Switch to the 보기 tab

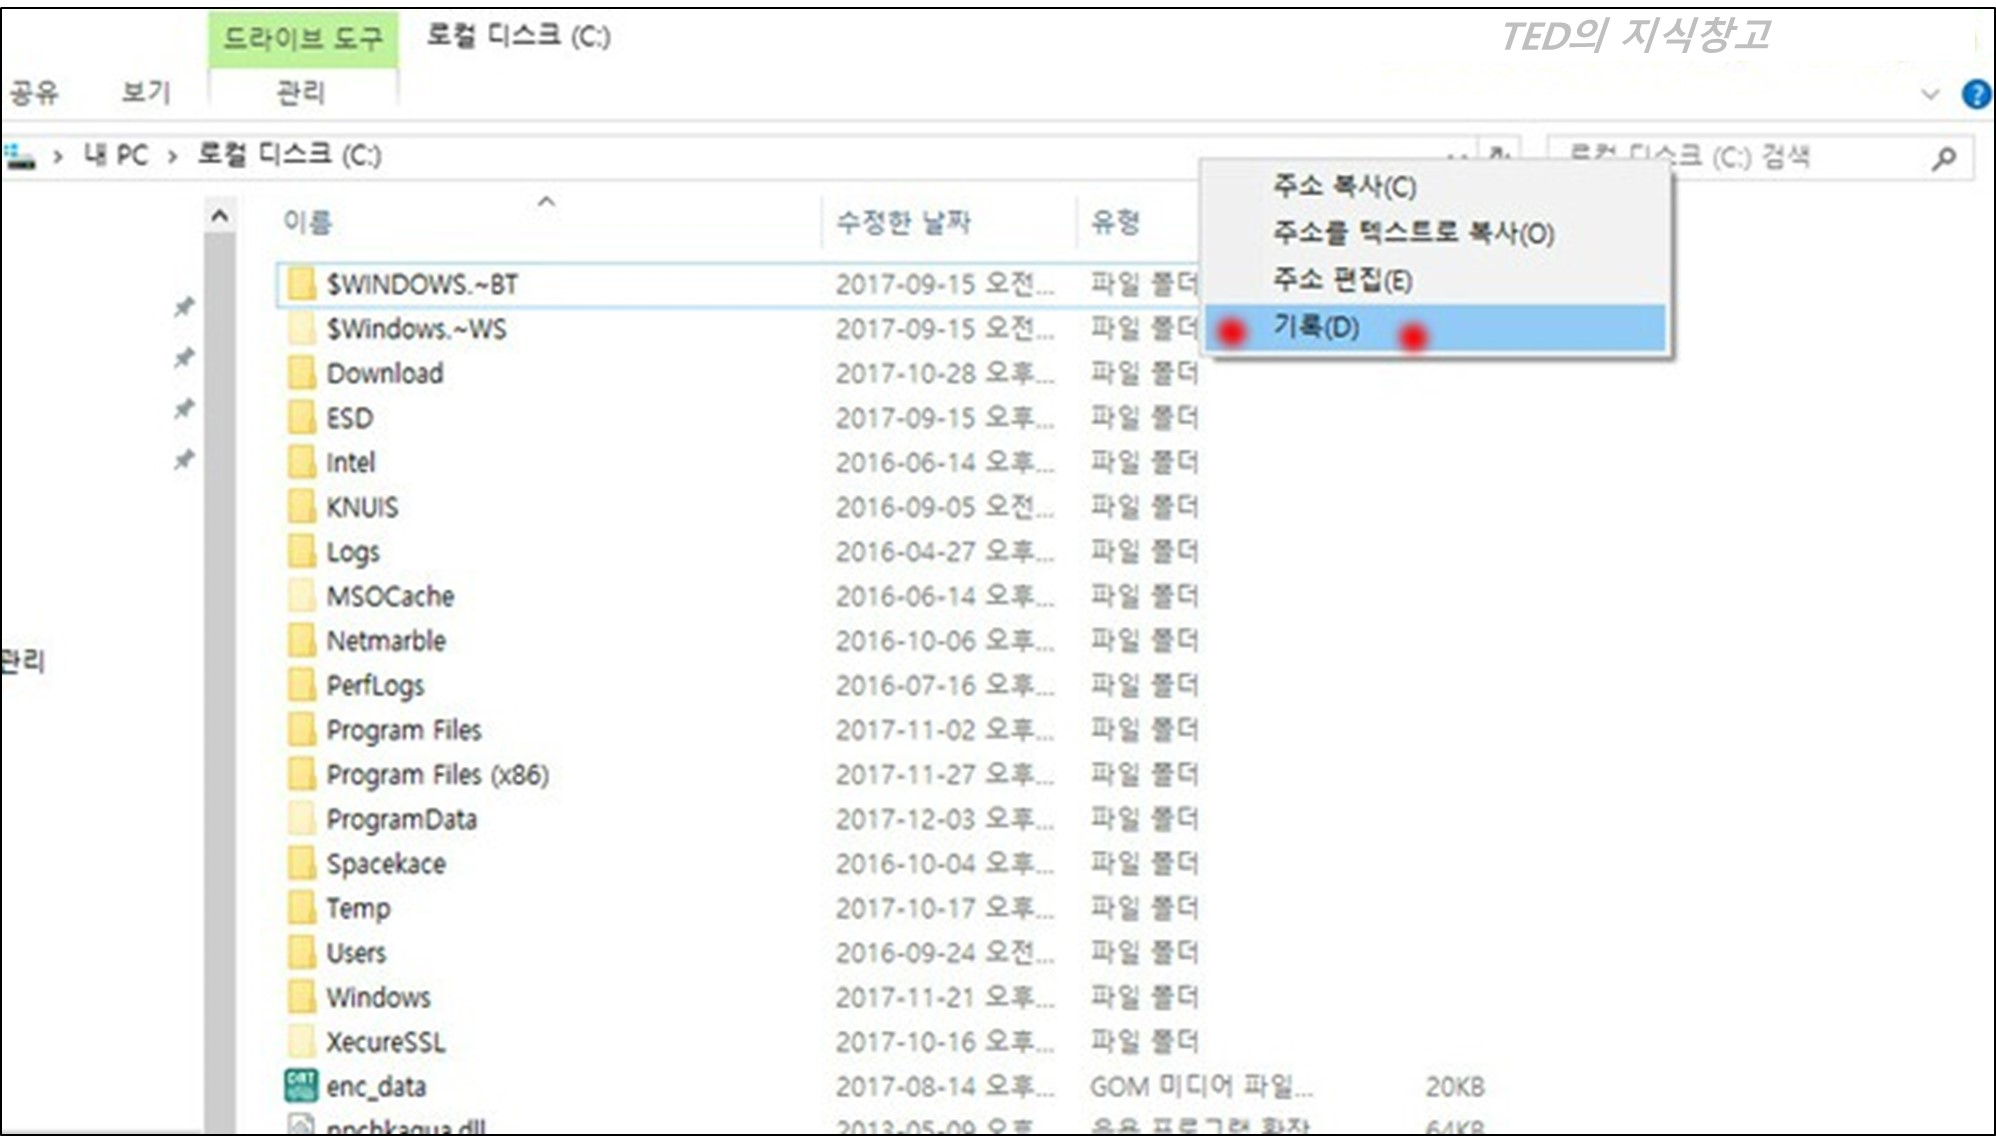[146, 93]
